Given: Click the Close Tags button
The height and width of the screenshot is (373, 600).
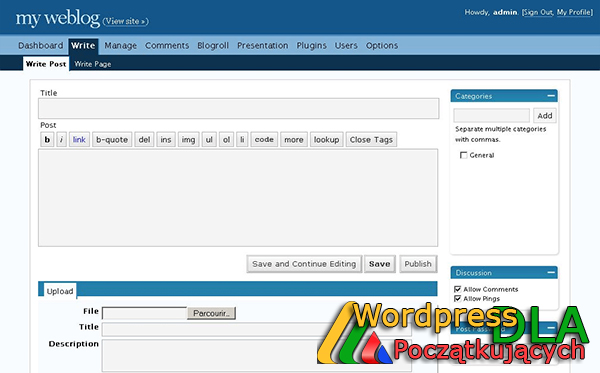Looking at the screenshot, I should click(x=371, y=140).
